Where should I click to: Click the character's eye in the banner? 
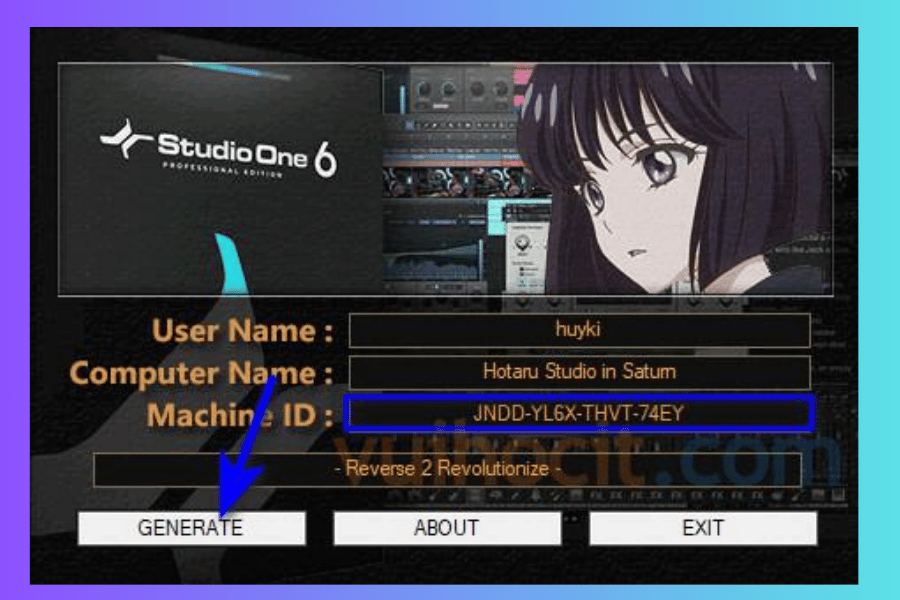click(x=660, y=168)
